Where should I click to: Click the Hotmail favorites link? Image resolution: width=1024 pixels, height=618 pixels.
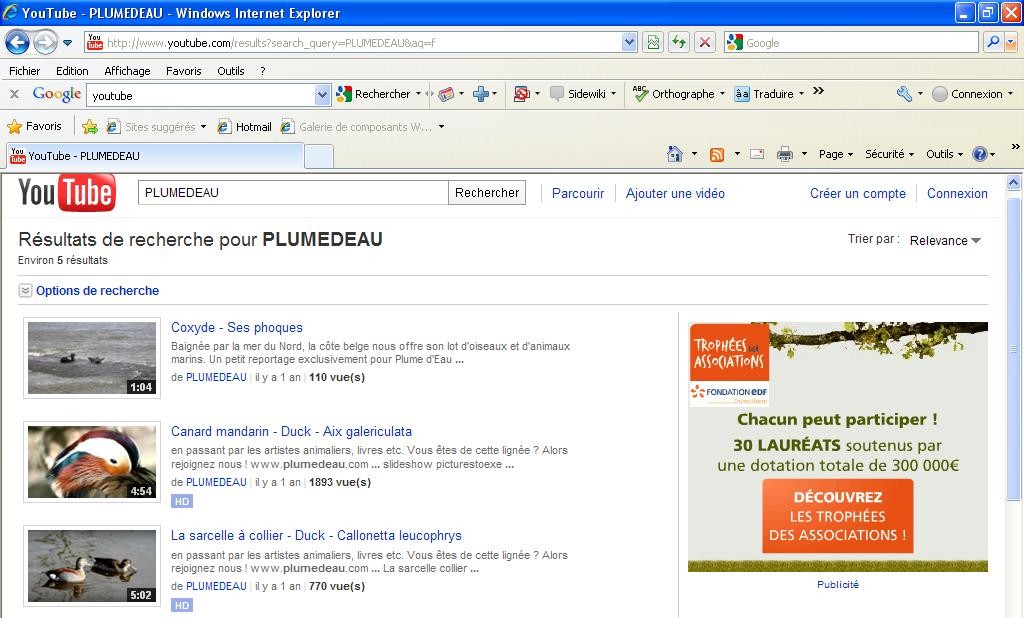pos(245,127)
